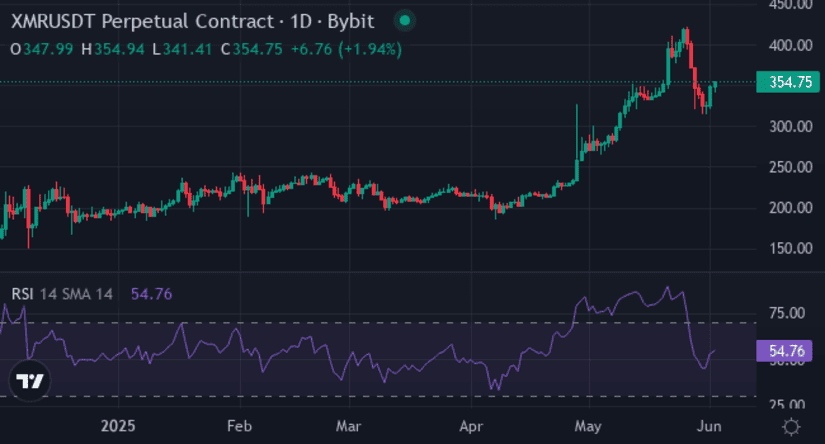Click the high price value 354.94
The height and width of the screenshot is (444, 825).
click(x=119, y=49)
